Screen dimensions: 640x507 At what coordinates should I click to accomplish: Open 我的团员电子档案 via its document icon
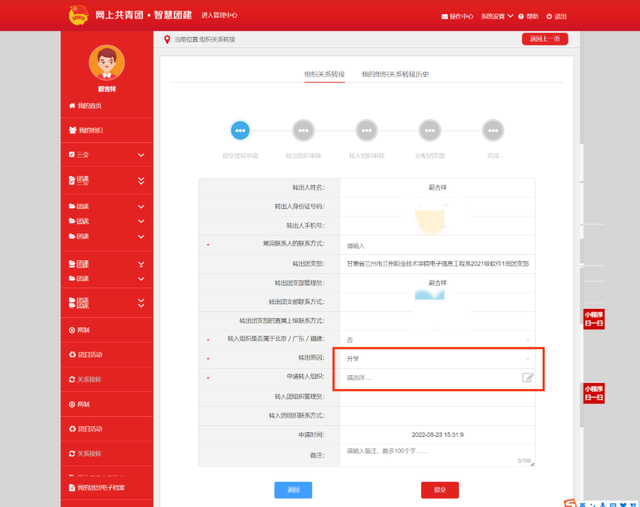(72, 487)
